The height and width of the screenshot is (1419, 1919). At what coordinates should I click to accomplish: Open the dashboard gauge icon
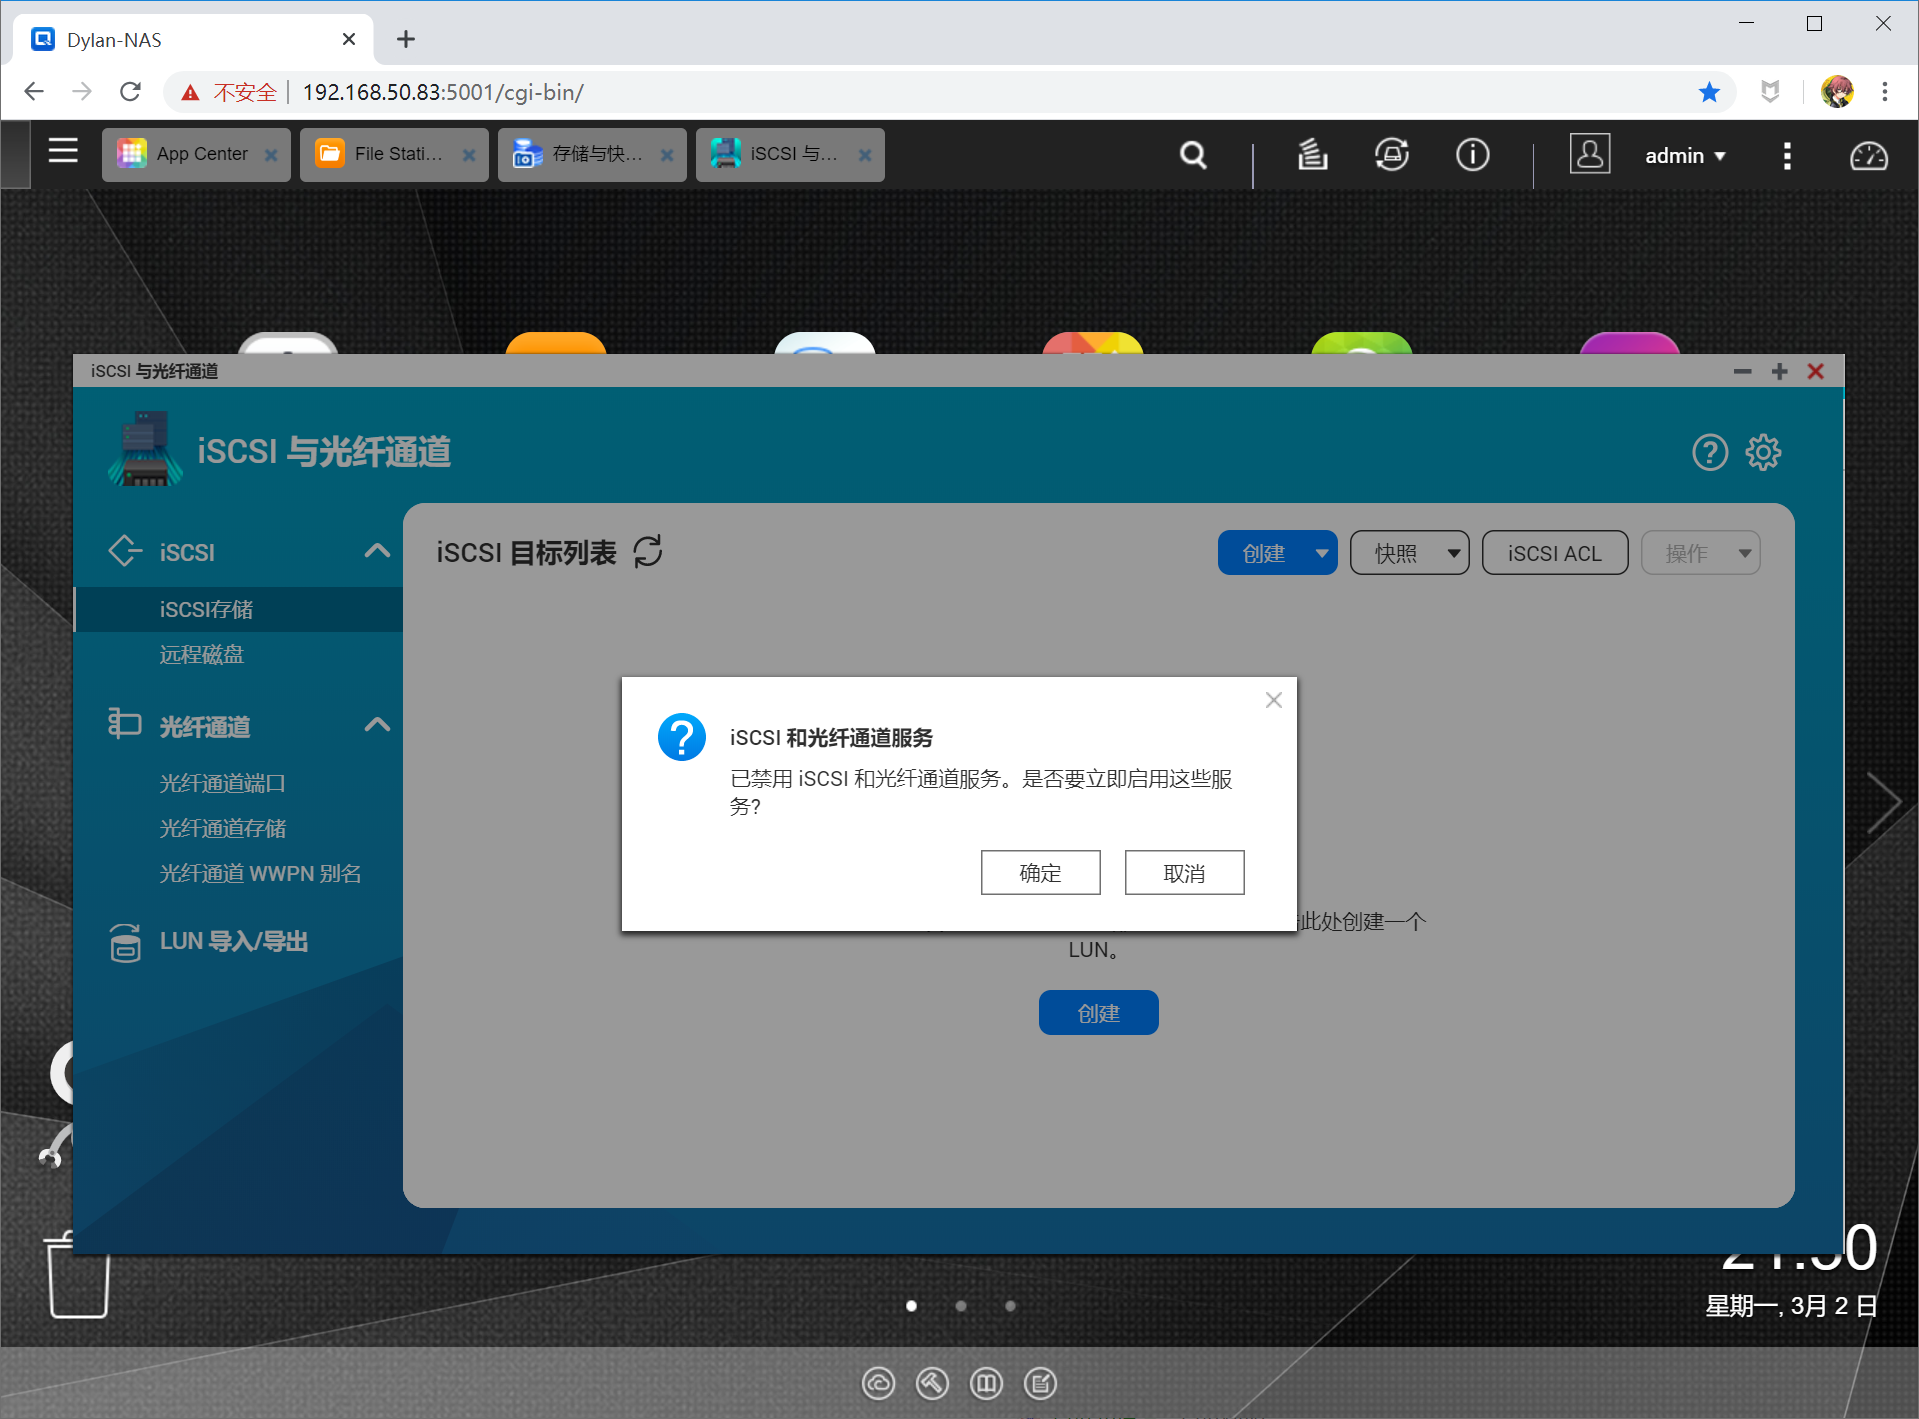point(1868,155)
